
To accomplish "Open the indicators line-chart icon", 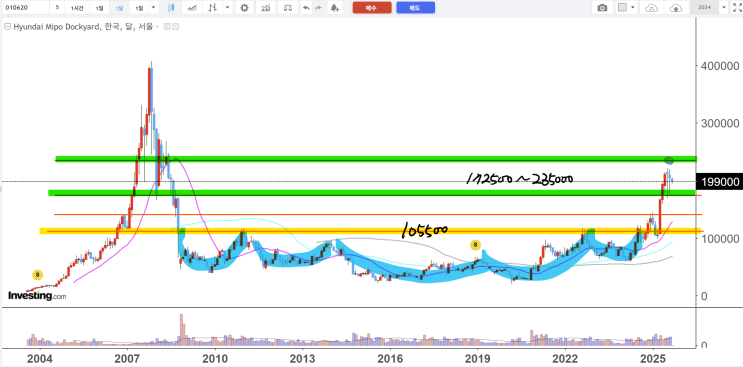I will (x=192, y=8).
